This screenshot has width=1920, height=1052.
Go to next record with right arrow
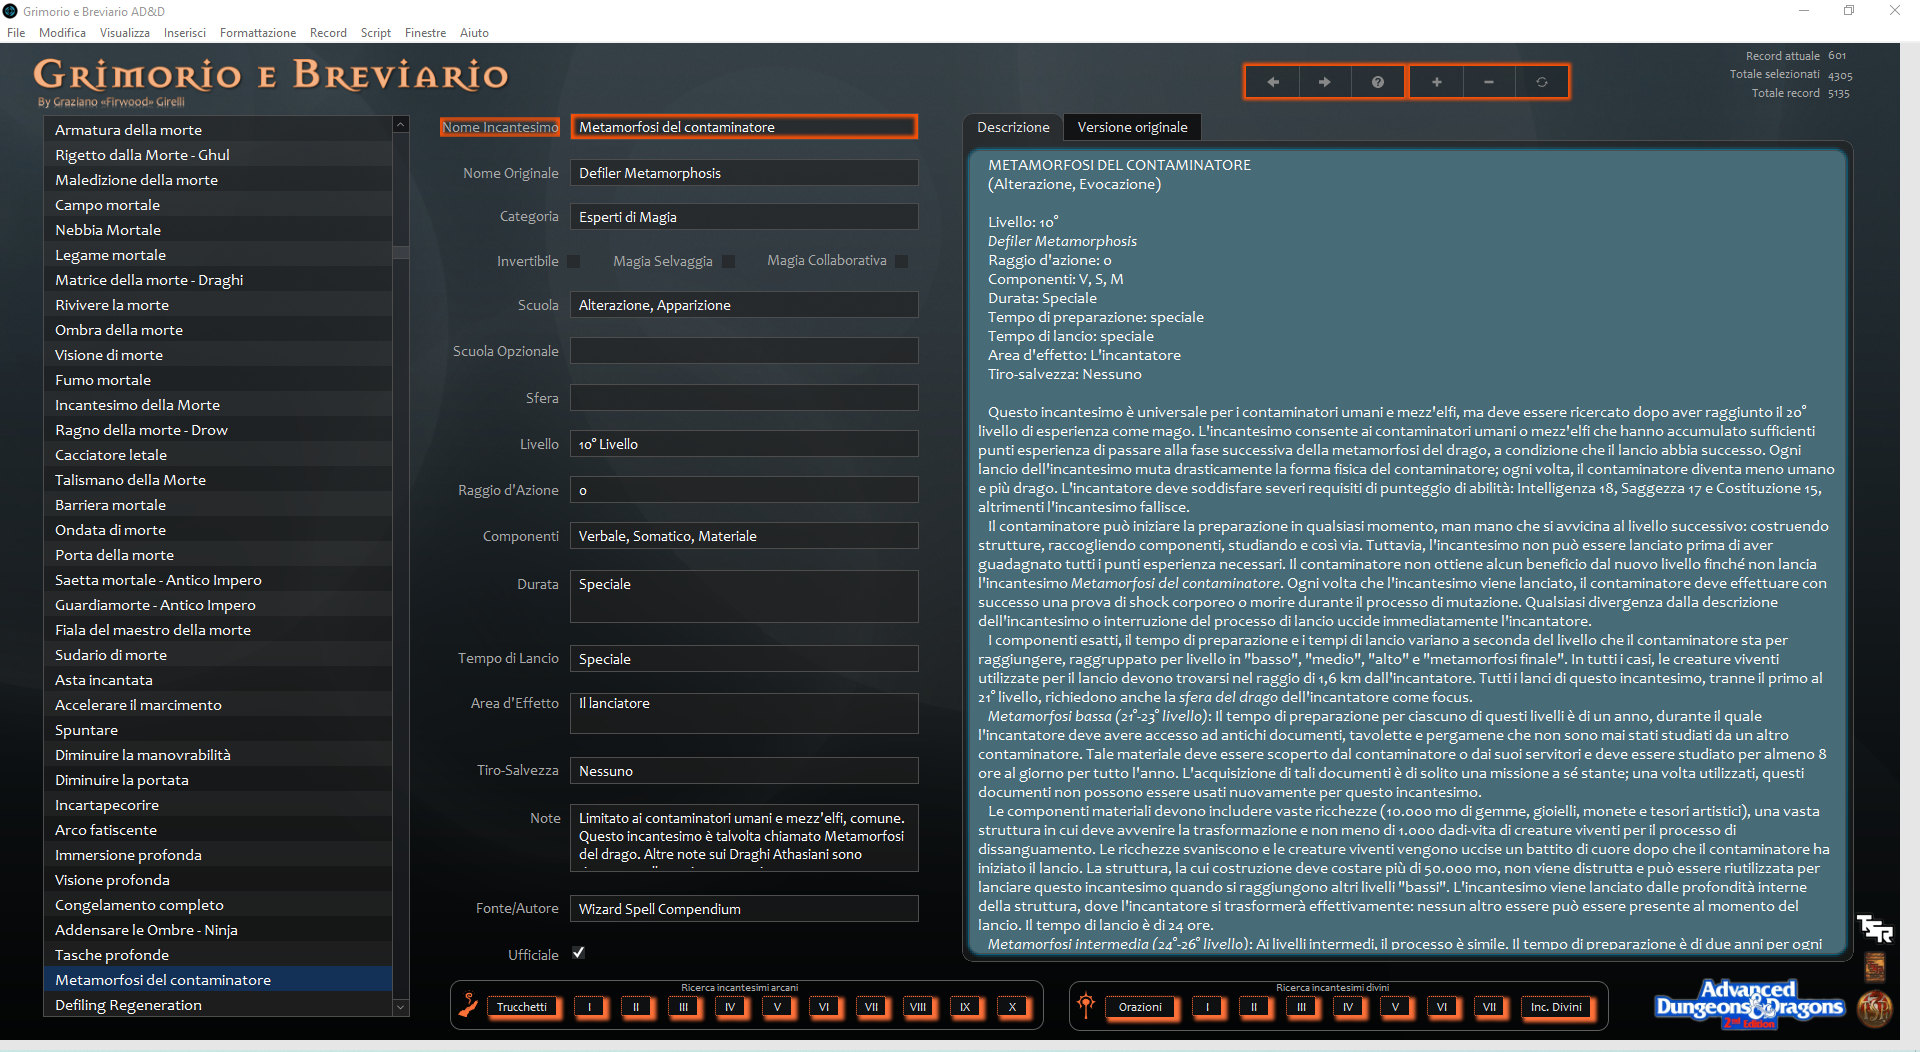pos(1324,82)
